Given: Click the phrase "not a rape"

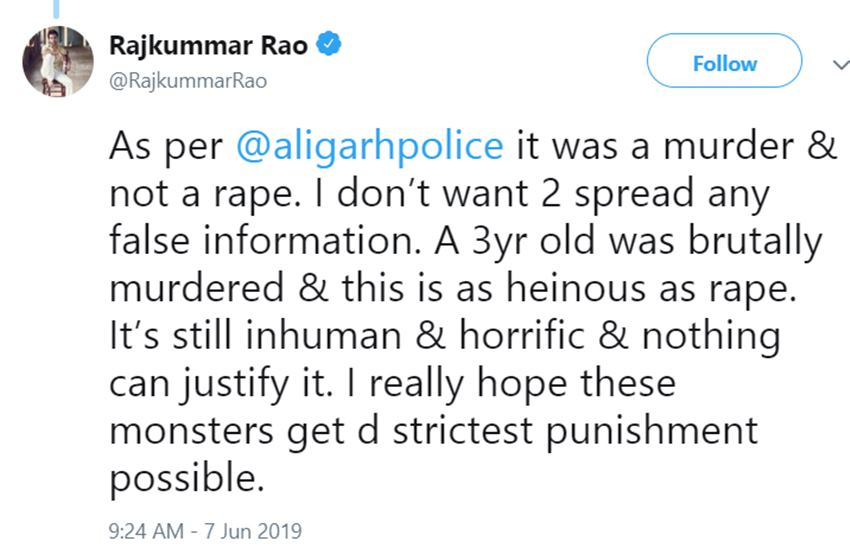Looking at the screenshot, I should pyautogui.click(x=204, y=194).
